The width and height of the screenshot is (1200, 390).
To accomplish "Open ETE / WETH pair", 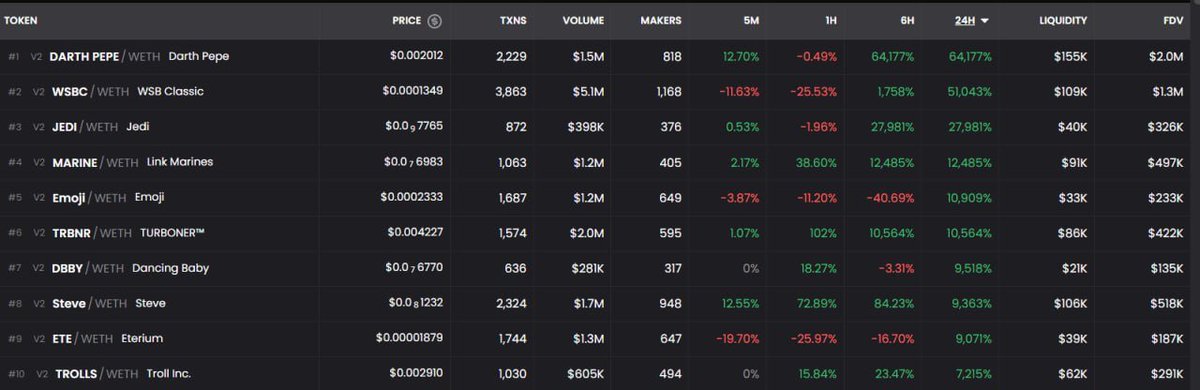I will [x=82, y=339].
